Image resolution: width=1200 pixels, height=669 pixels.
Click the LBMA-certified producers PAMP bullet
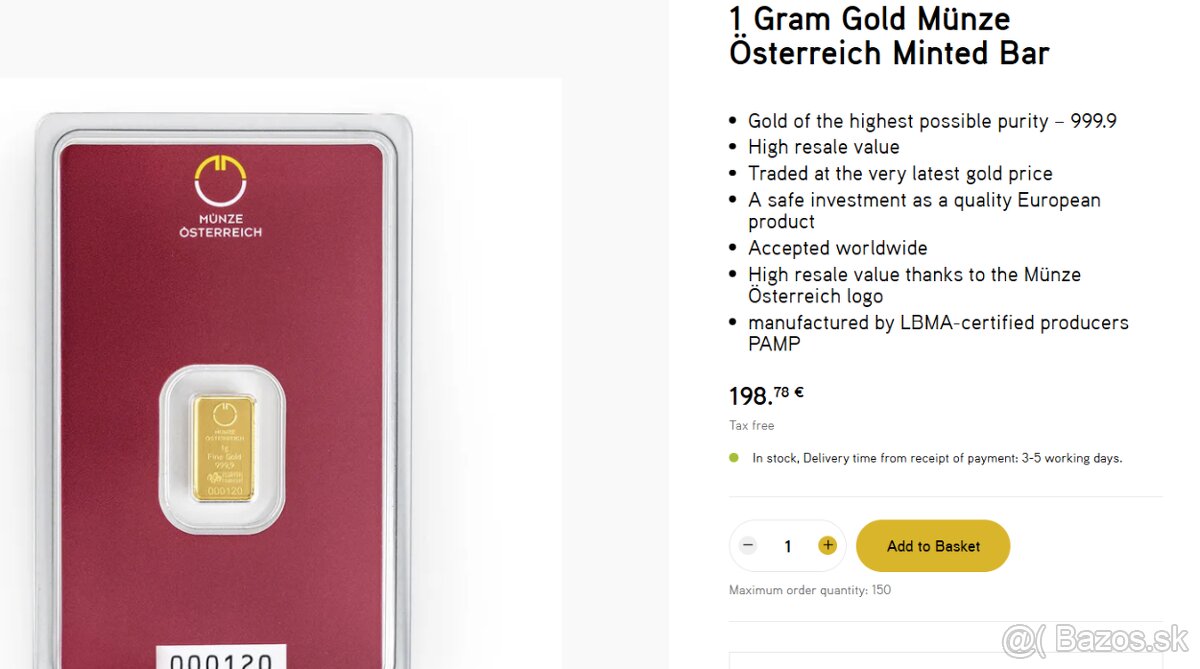[937, 333]
